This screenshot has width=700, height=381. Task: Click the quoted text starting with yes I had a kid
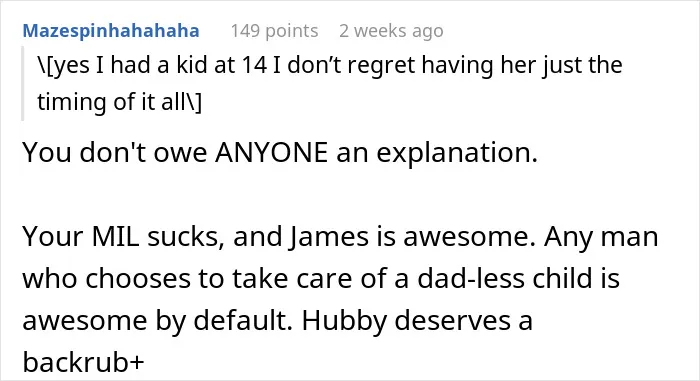pyautogui.click(x=329, y=84)
